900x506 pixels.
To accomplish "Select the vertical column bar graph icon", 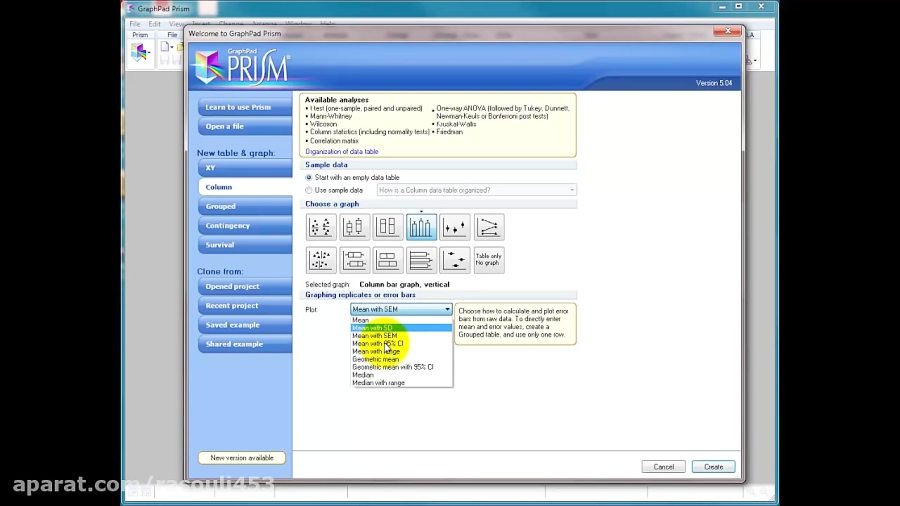I will click(x=421, y=227).
